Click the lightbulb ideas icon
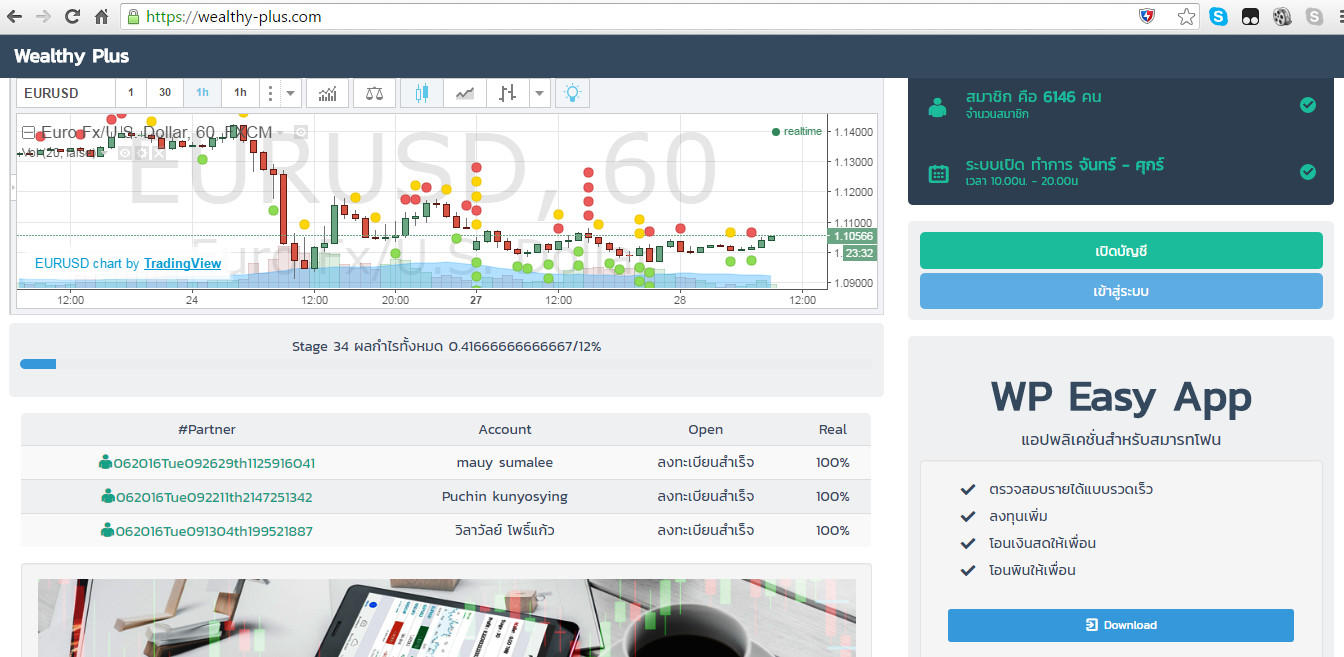Viewport: 1344px width, 657px height. click(x=572, y=93)
